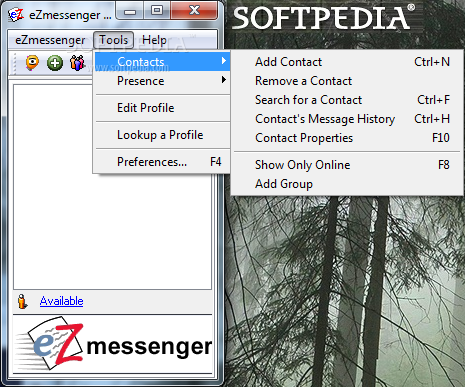Choose Lookup a Profile
The width and height of the screenshot is (465, 387).
[162, 135]
